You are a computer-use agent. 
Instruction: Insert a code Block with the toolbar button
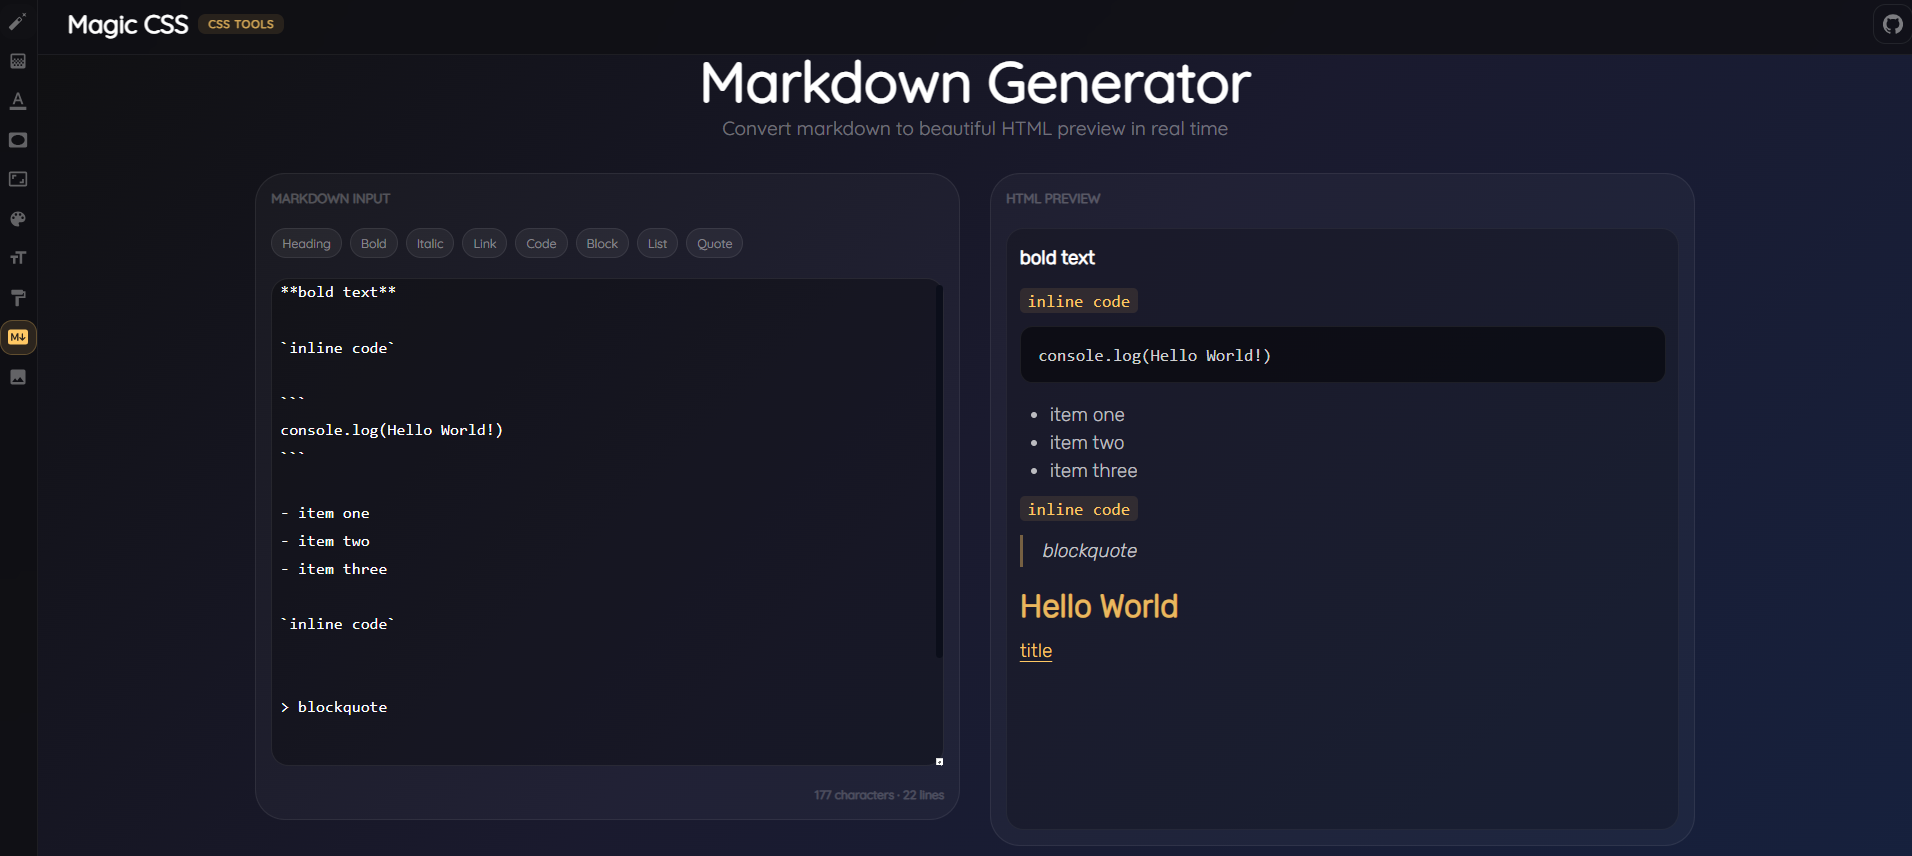602,244
